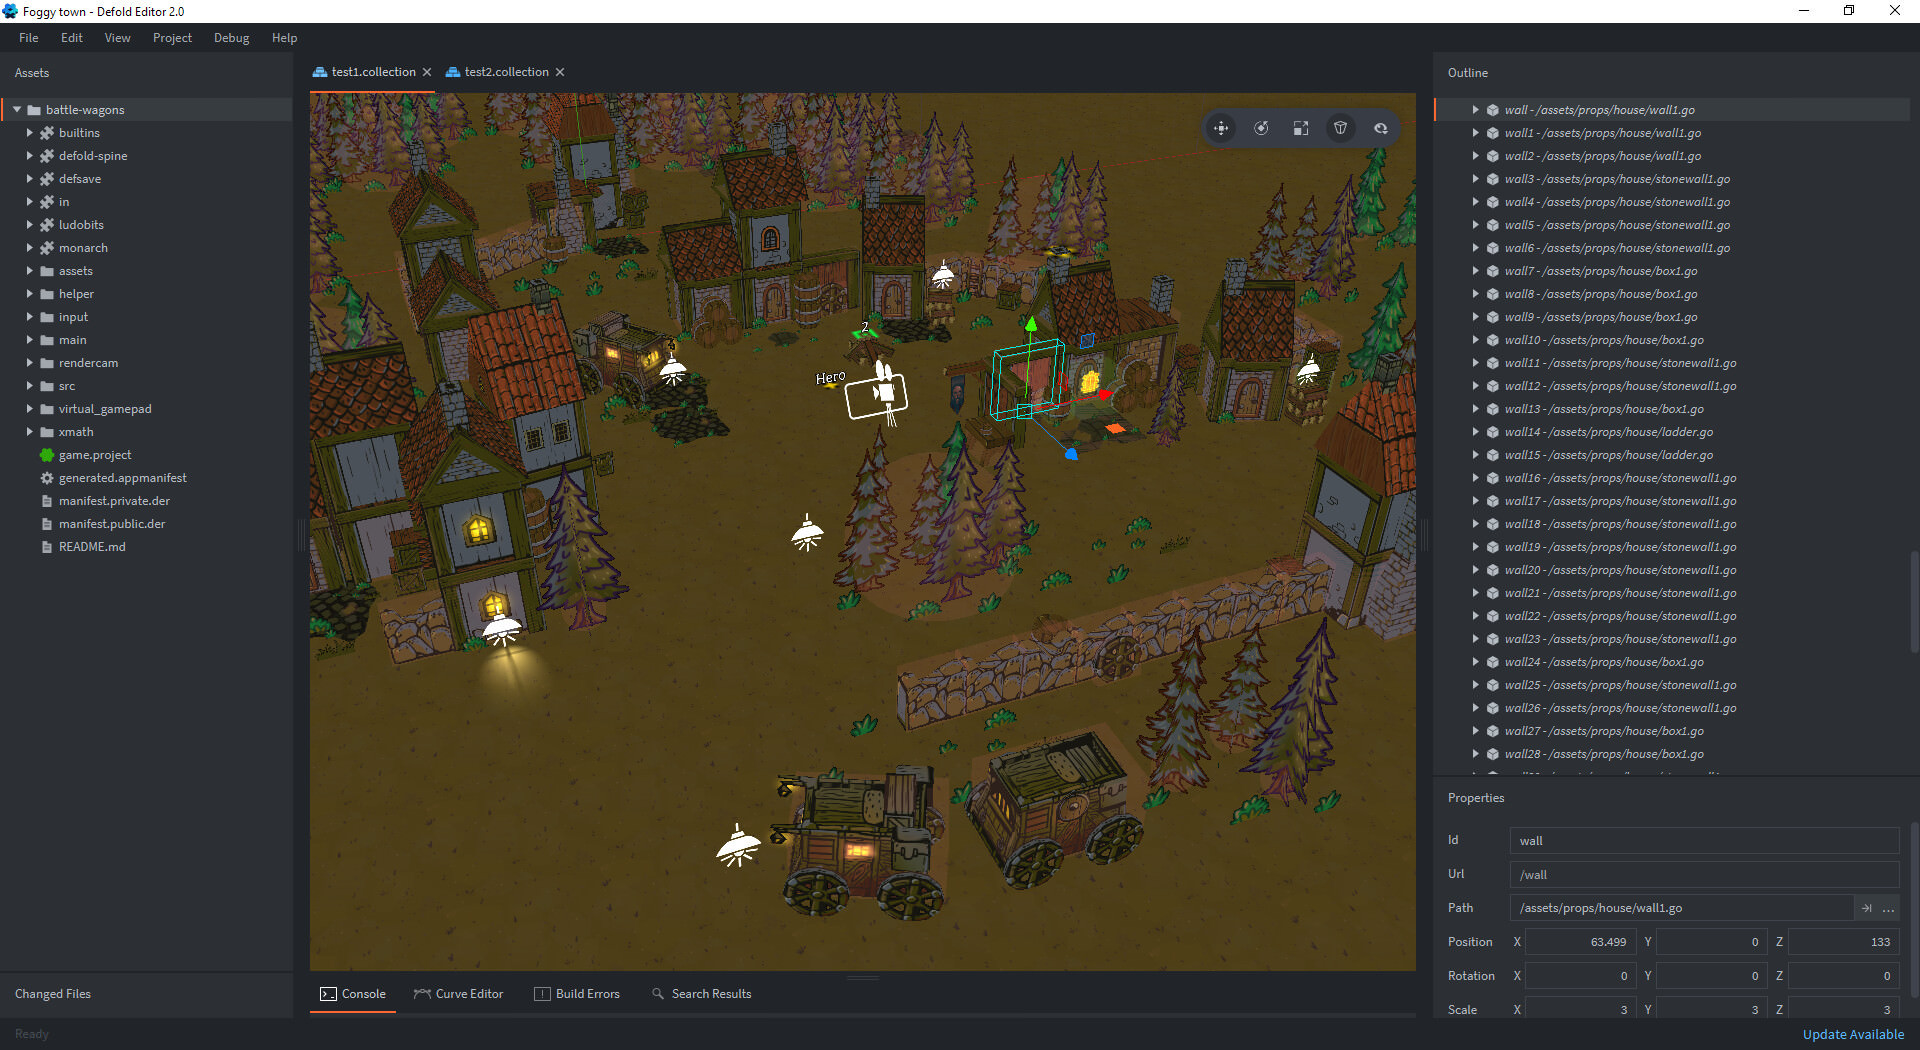Switch to the test2.collection tab
Screen dimensions: 1920x1050
505,71
